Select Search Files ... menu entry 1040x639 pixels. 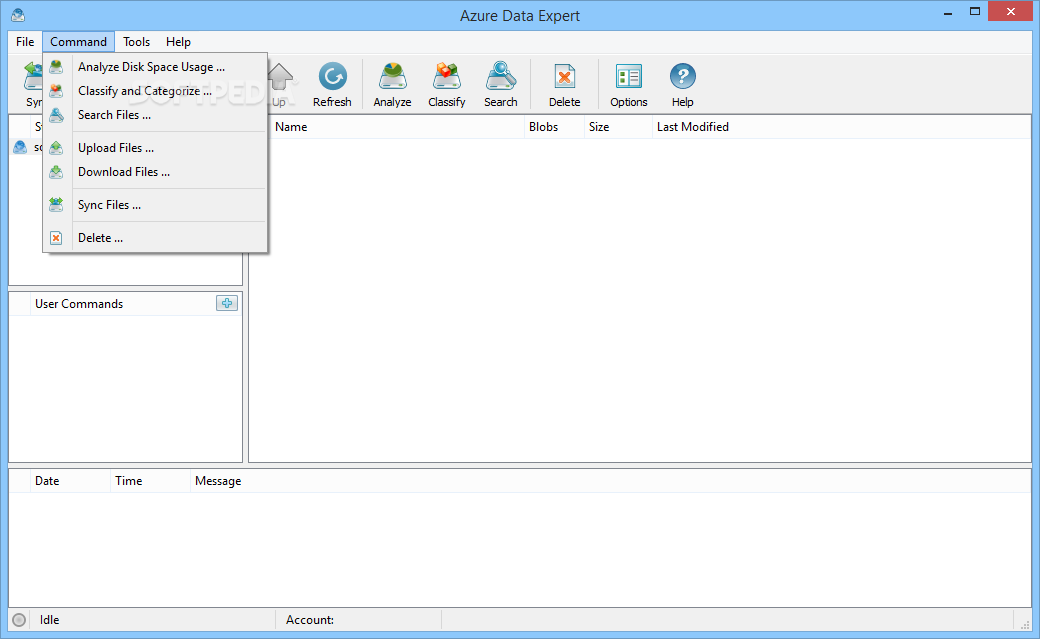(x=155, y=114)
